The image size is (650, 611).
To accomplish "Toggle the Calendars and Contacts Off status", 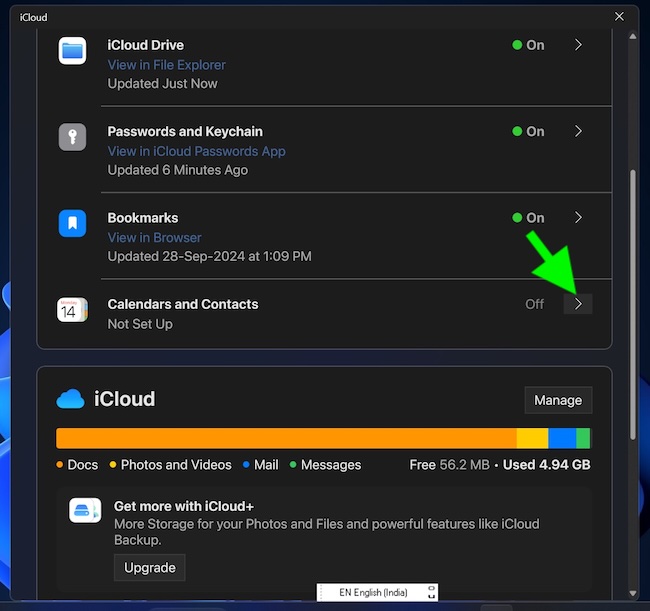I will click(534, 304).
